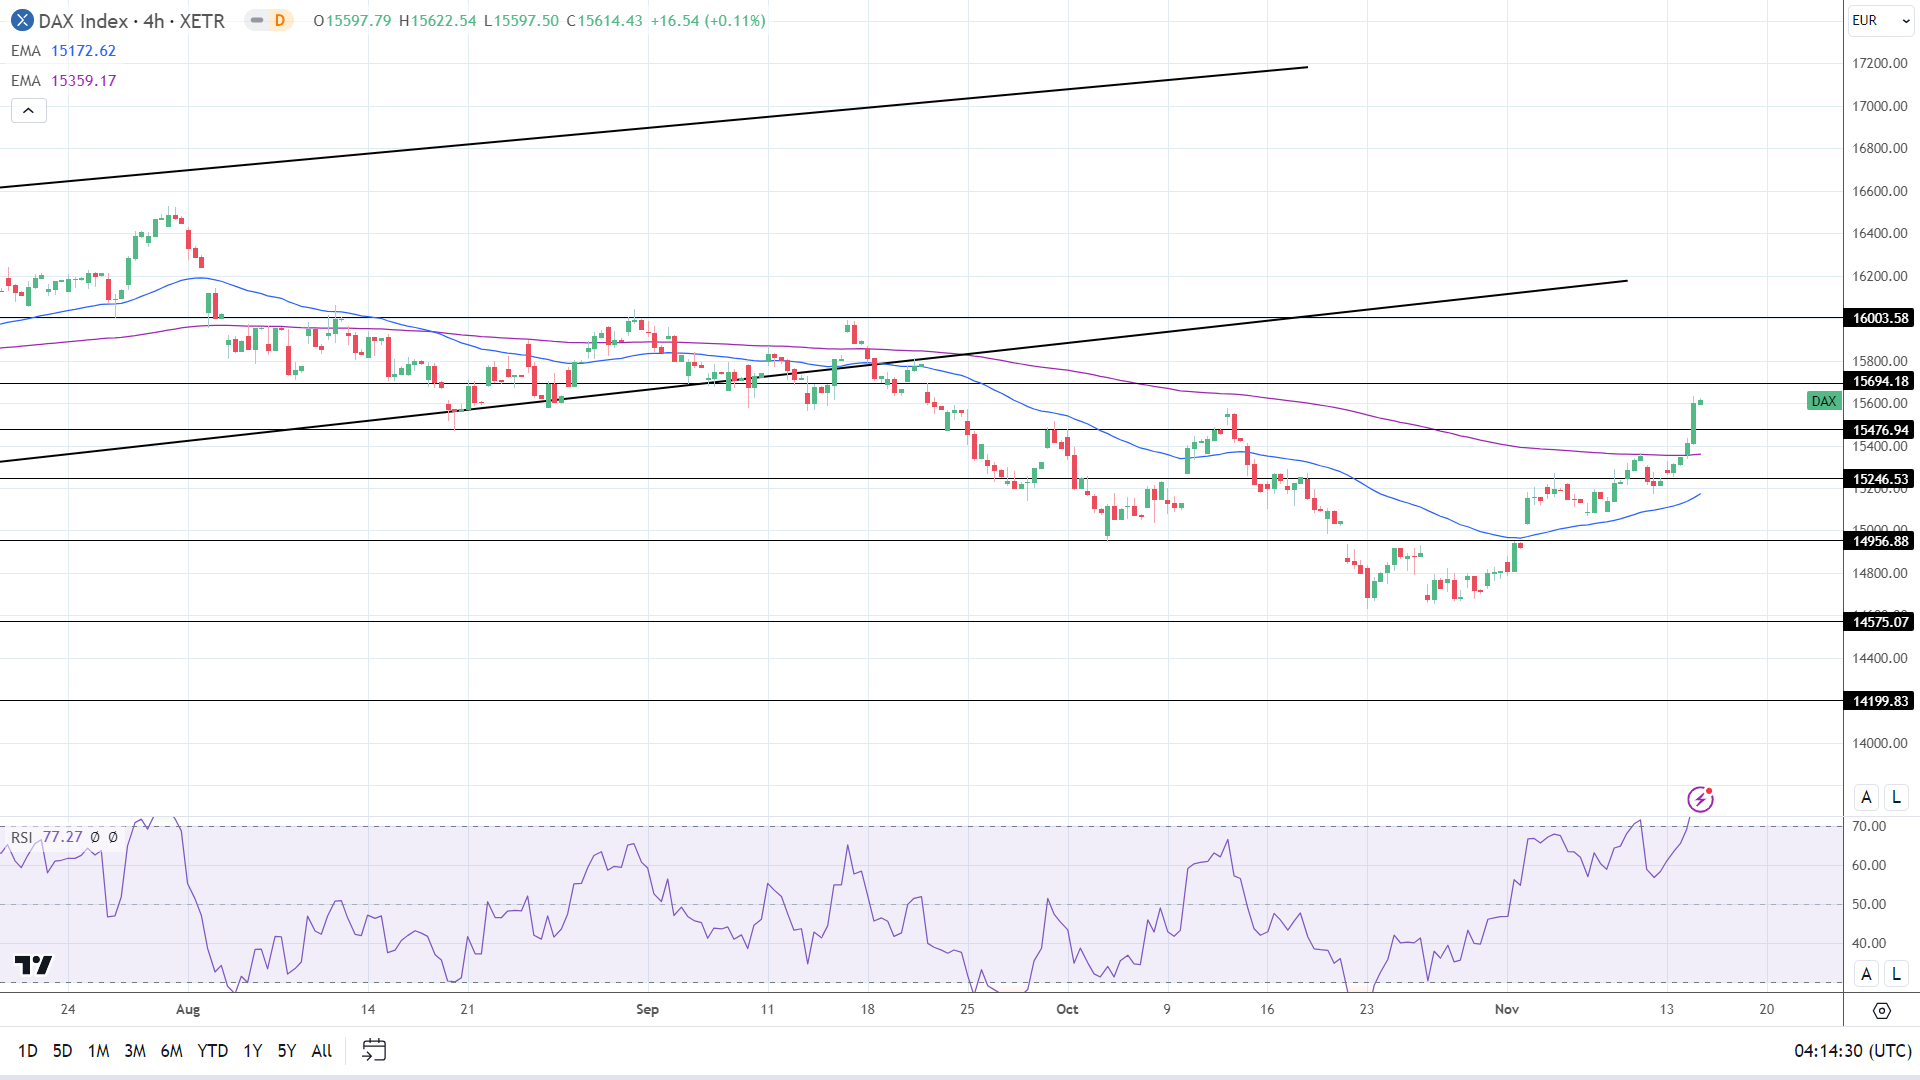Image resolution: width=1920 pixels, height=1080 pixels.
Task: Toggle auto scale A on price pane
Action: pyautogui.click(x=1866, y=797)
